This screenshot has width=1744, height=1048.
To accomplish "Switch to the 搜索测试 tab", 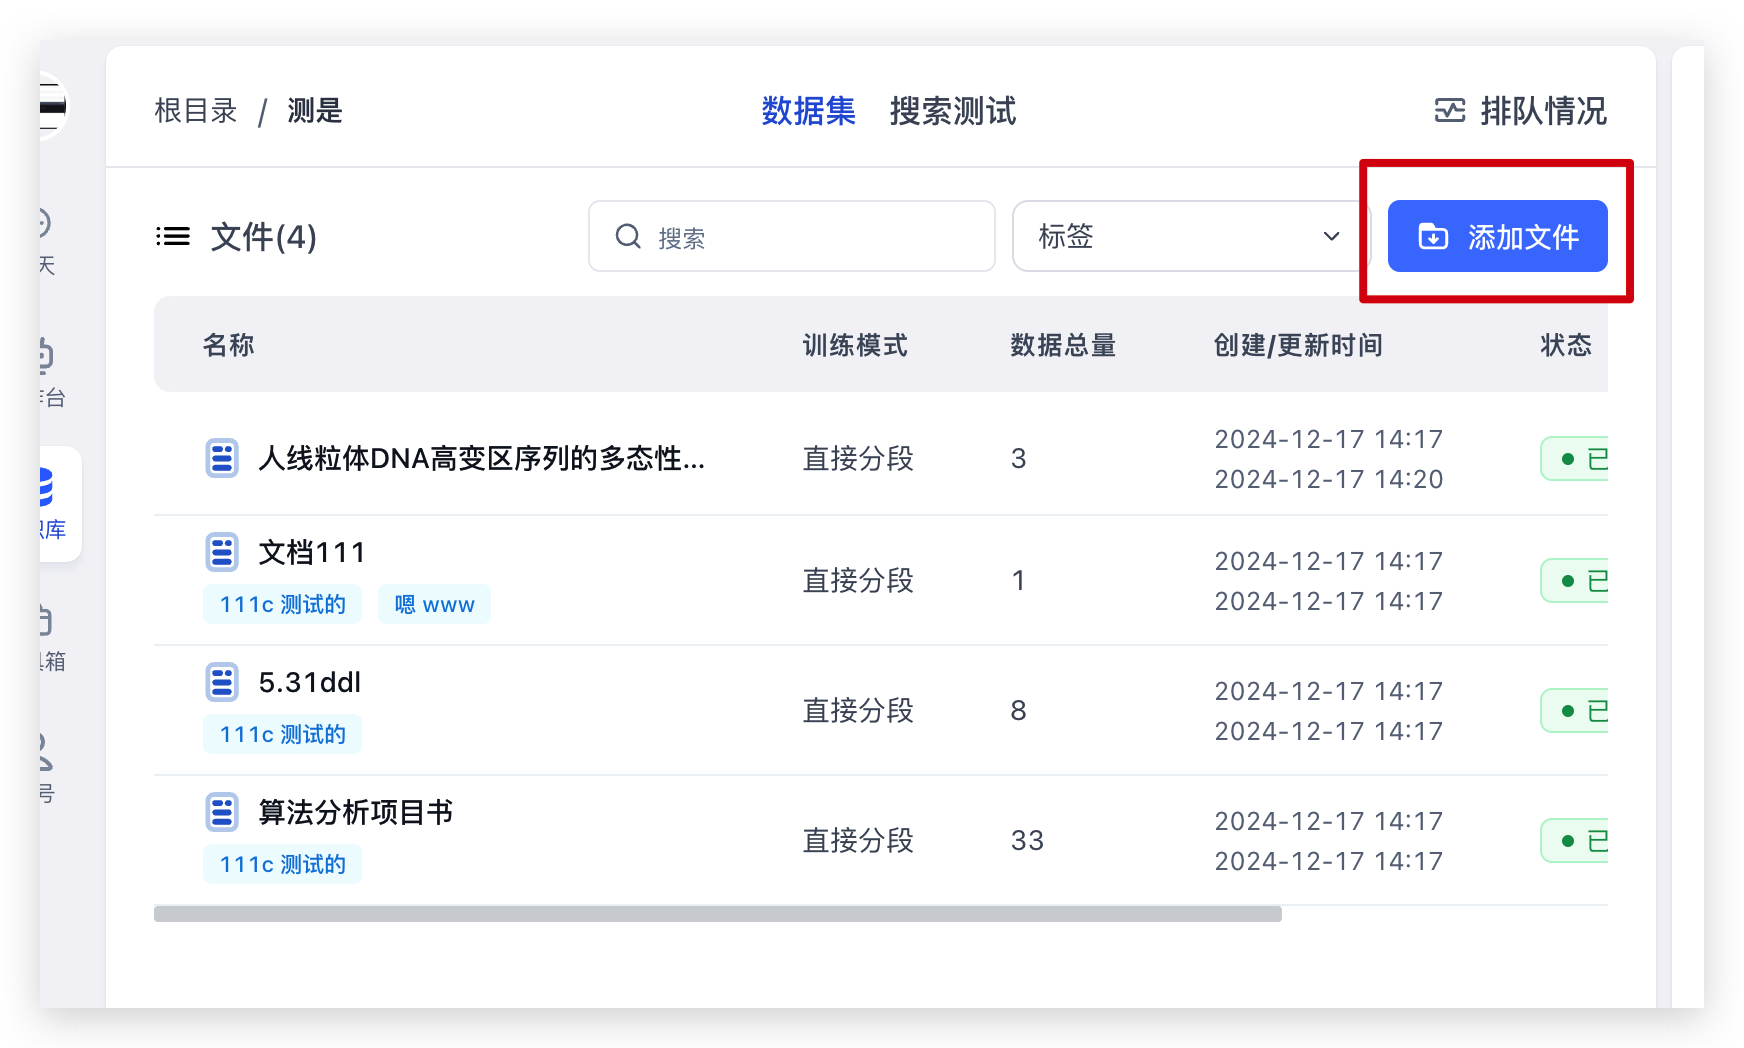I will pos(952,111).
